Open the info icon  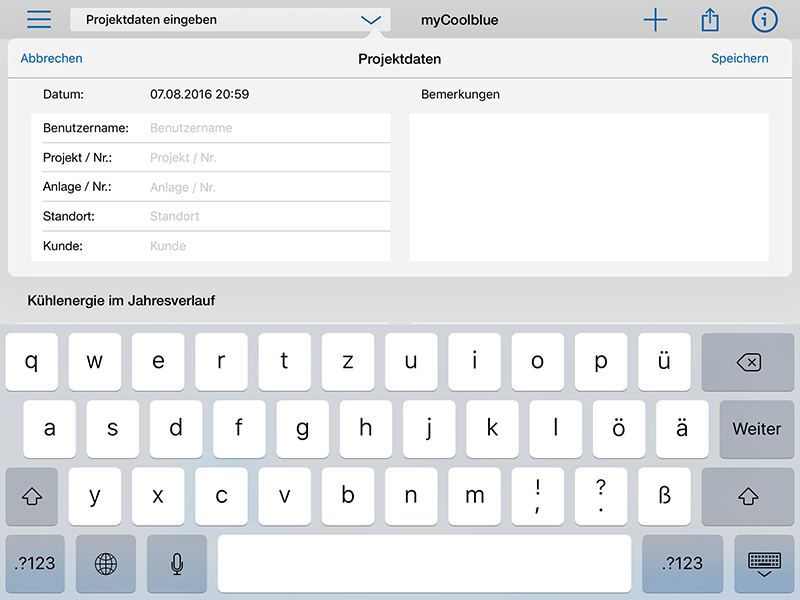(x=764, y=20)
